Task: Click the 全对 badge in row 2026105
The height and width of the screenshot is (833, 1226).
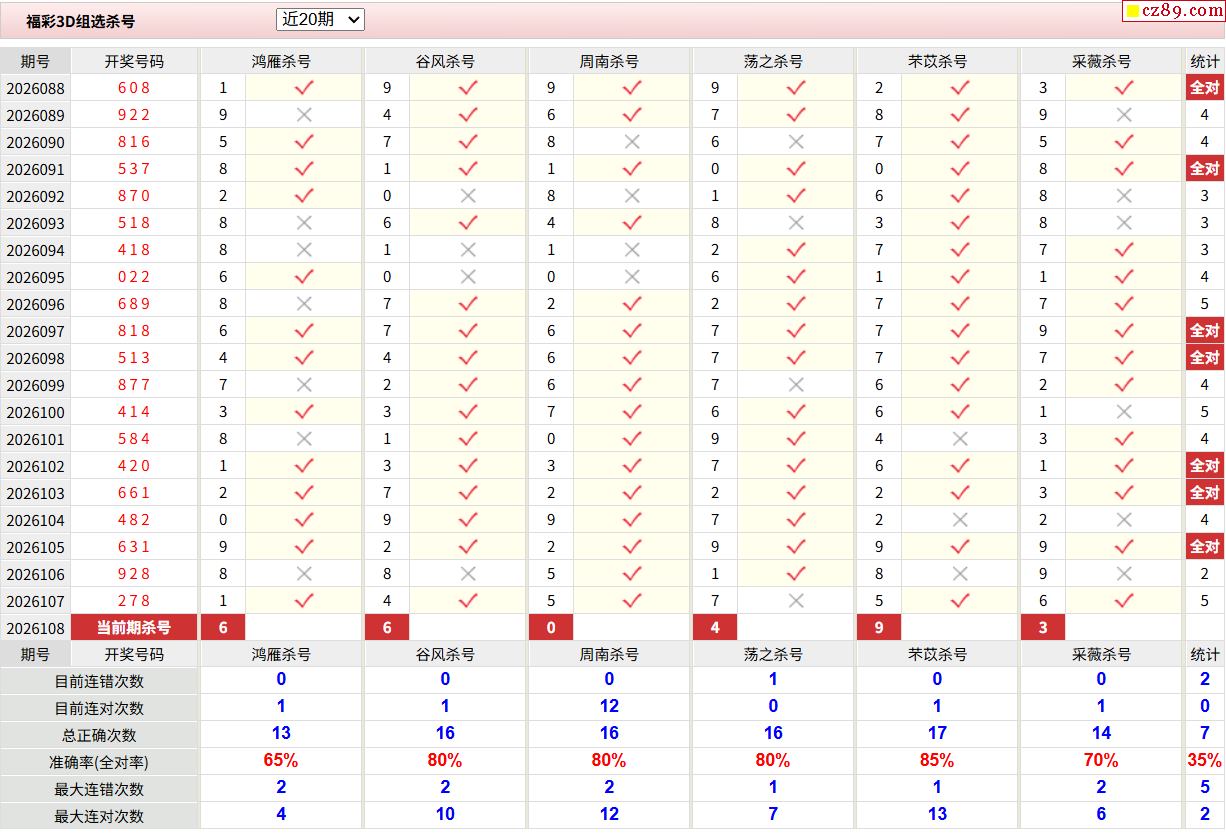Action: pos(1204,547)
